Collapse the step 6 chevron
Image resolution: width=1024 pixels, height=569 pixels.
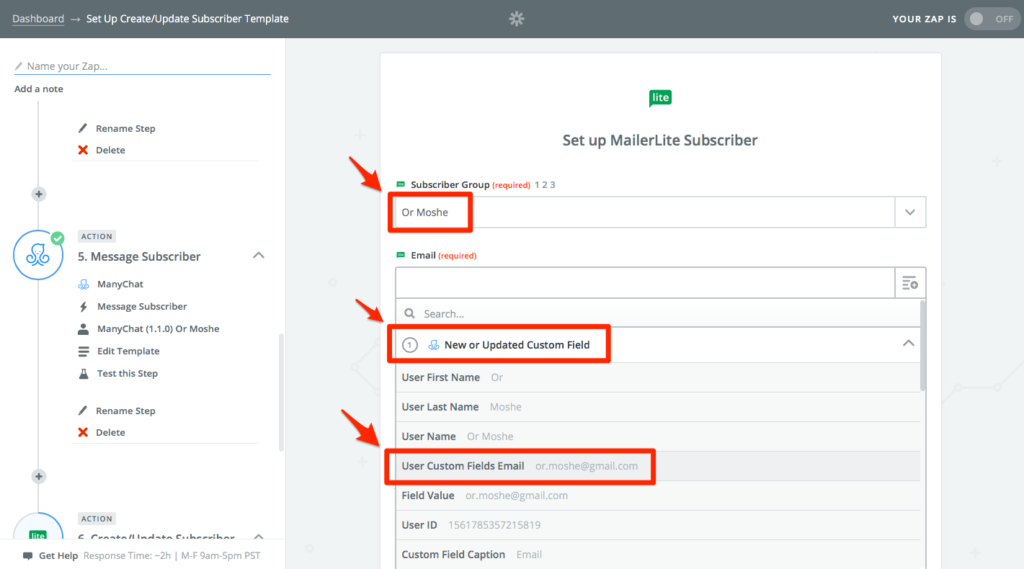259,536
